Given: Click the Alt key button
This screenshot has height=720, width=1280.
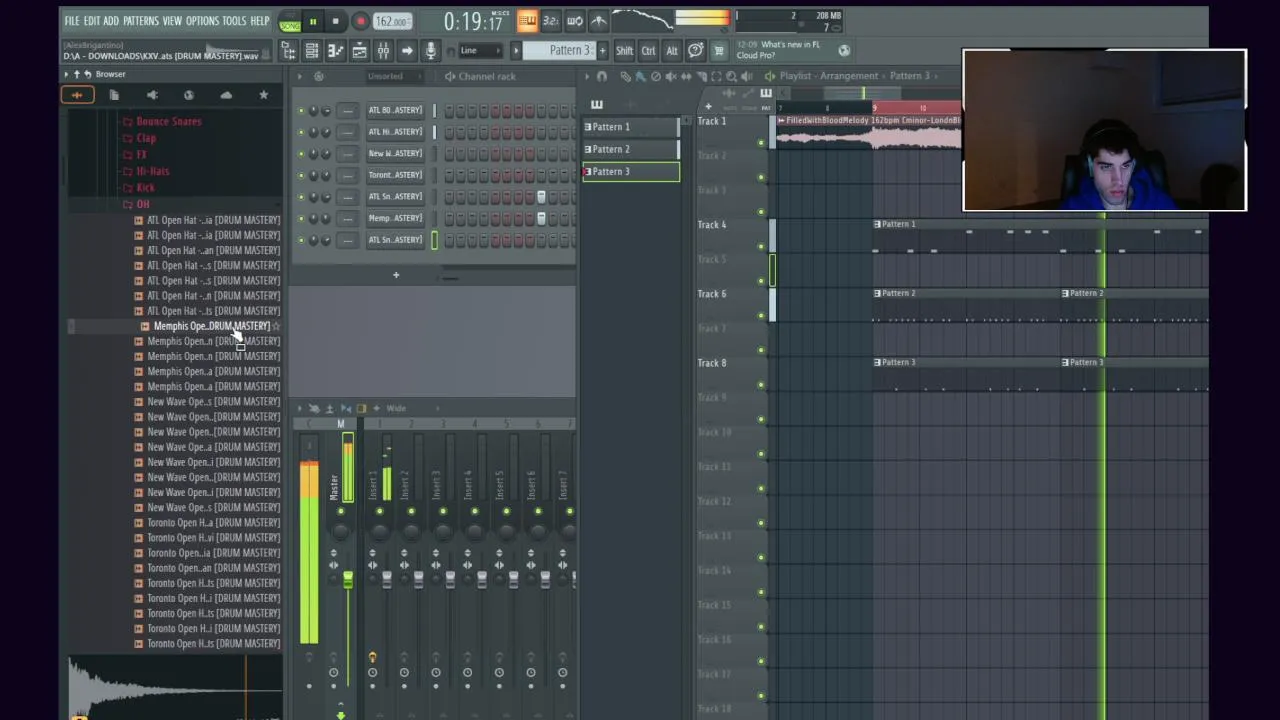Looking at the screenshot, I should (671, 51).
